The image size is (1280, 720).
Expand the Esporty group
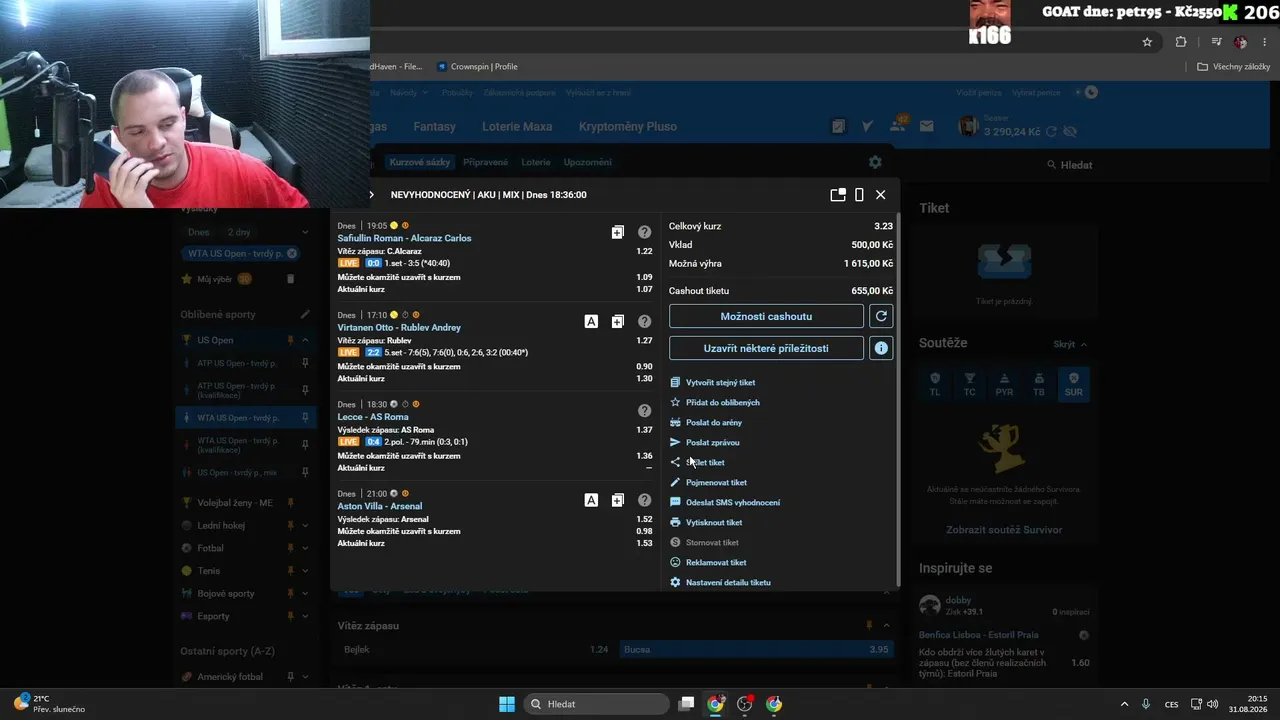[305, 617]
